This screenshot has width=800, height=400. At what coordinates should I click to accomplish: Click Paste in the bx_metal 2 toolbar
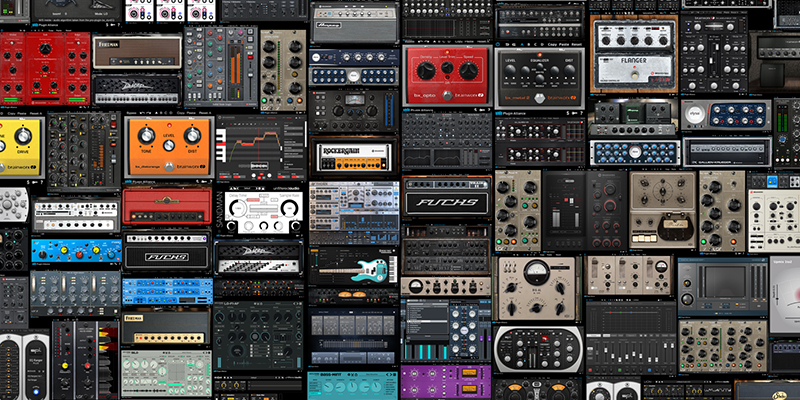564,44
